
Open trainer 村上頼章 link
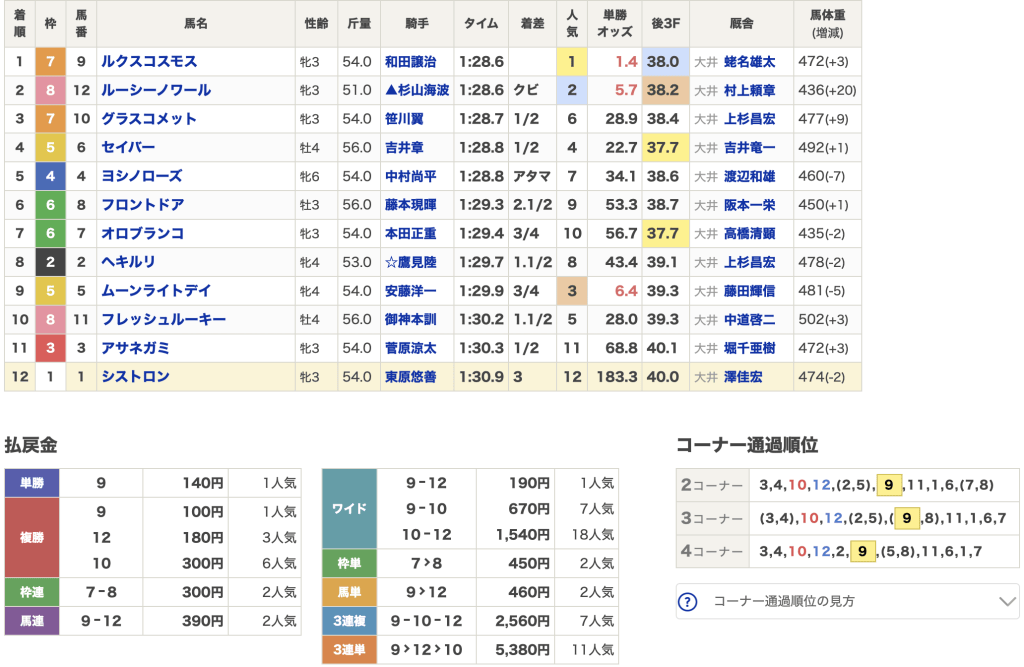pyautogui.click(x=749, y=90)
